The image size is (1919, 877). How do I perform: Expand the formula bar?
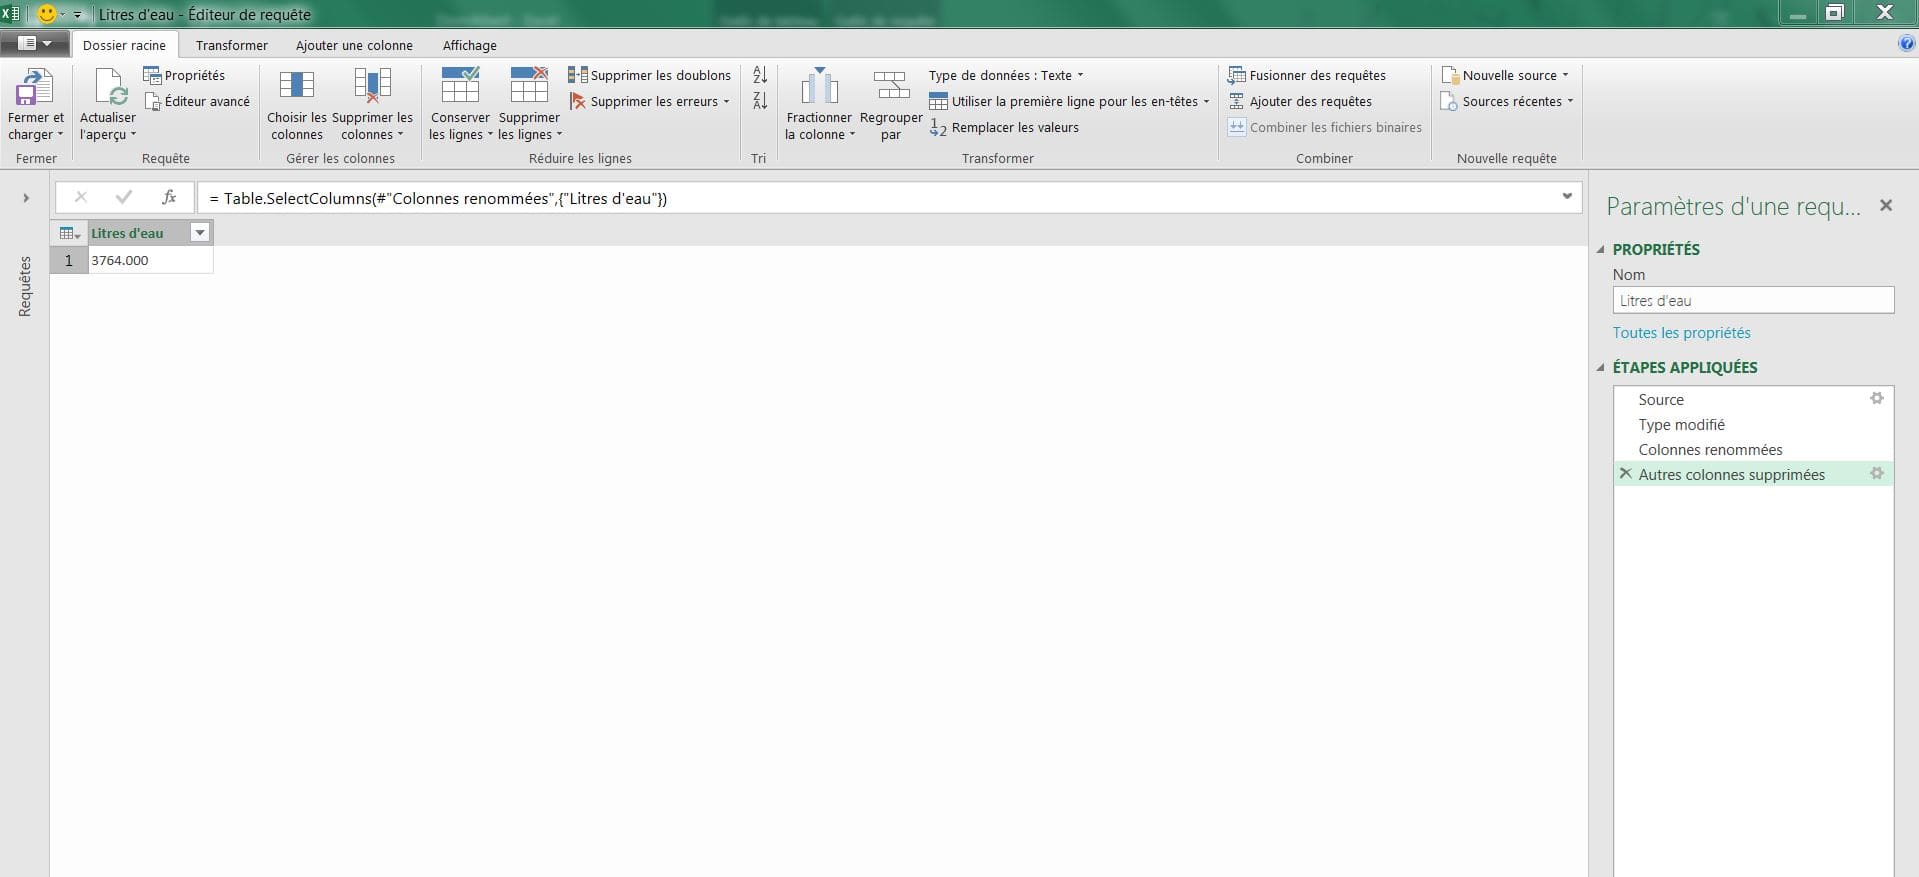1567,197
